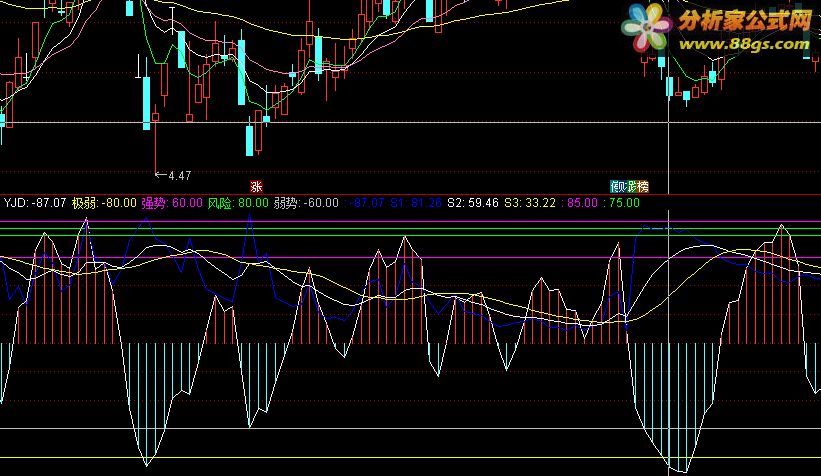The width and height of the screenshot is (821, 476).
Task: Click the YJD: -87.07 indicator value
Action: (35, 203)
